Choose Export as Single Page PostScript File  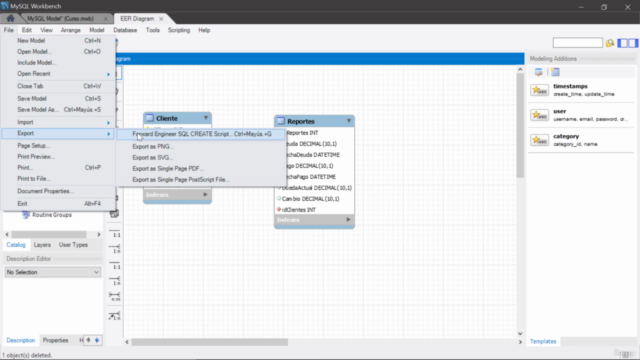pyautogui.click(x=201, y=180)
